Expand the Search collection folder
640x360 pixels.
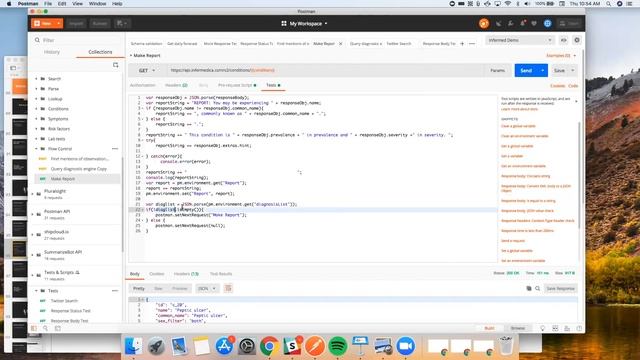click(x=54, y=79)
